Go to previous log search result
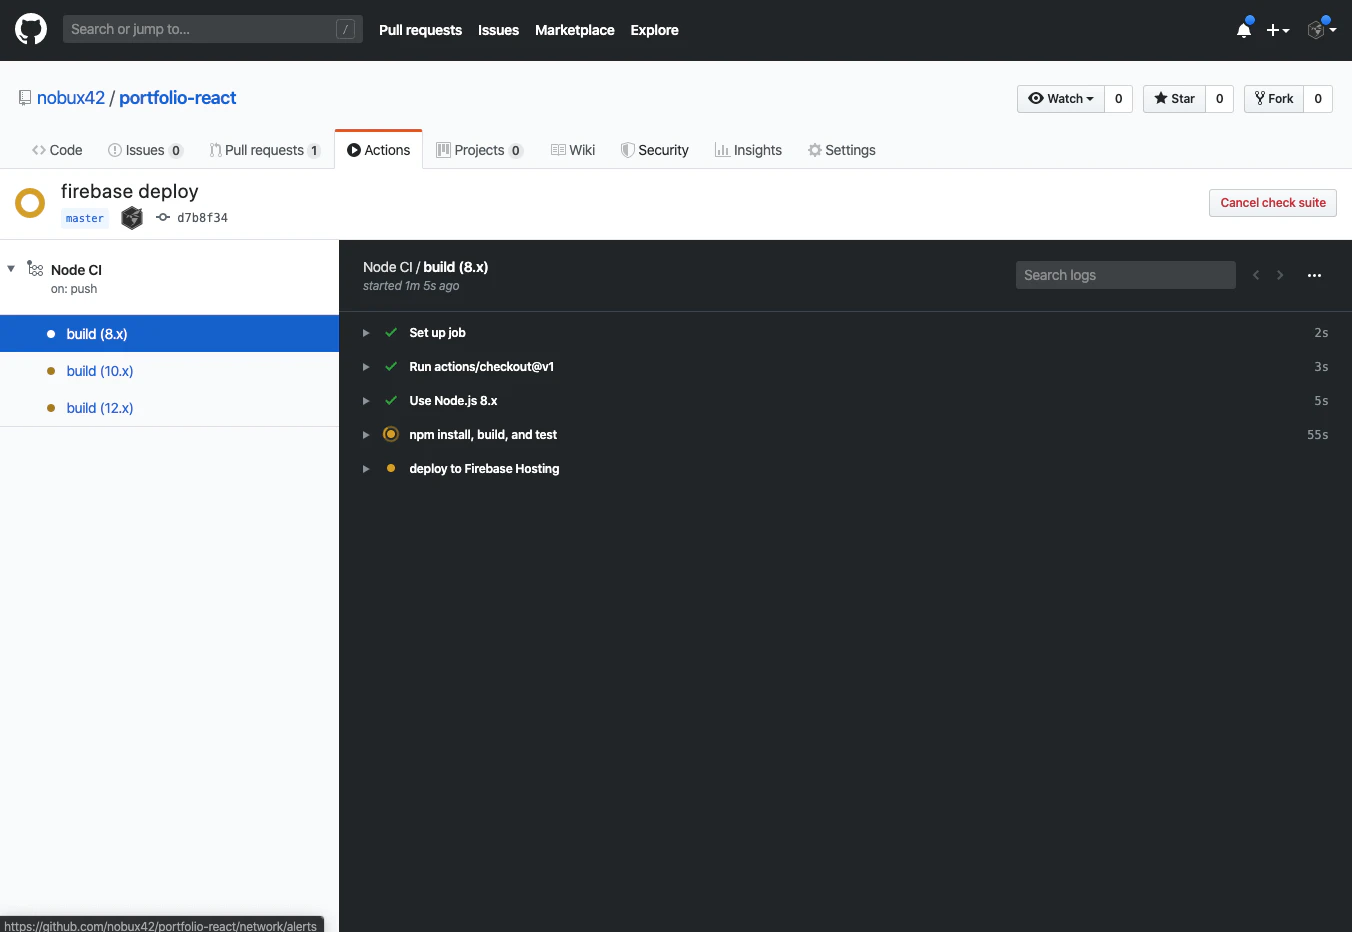The height and width of the screenshot is (932, 1352). pos(1256,275)
